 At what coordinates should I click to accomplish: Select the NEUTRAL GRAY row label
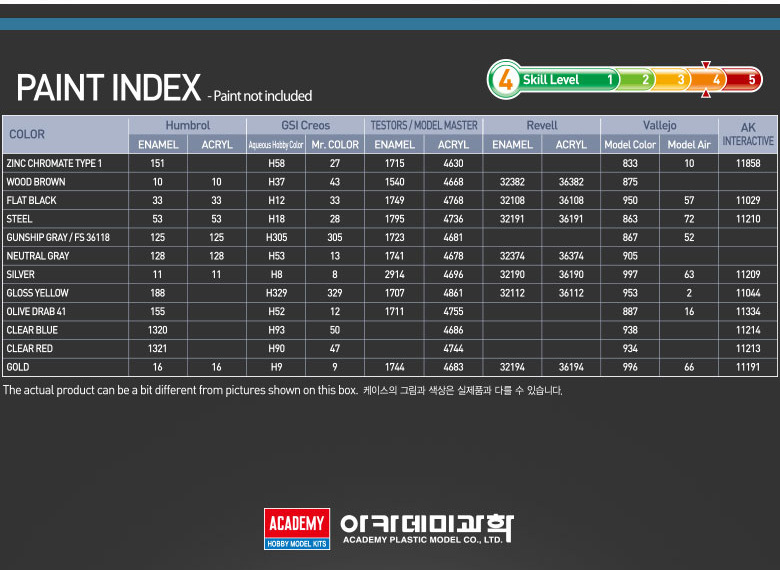pos(38,256)
